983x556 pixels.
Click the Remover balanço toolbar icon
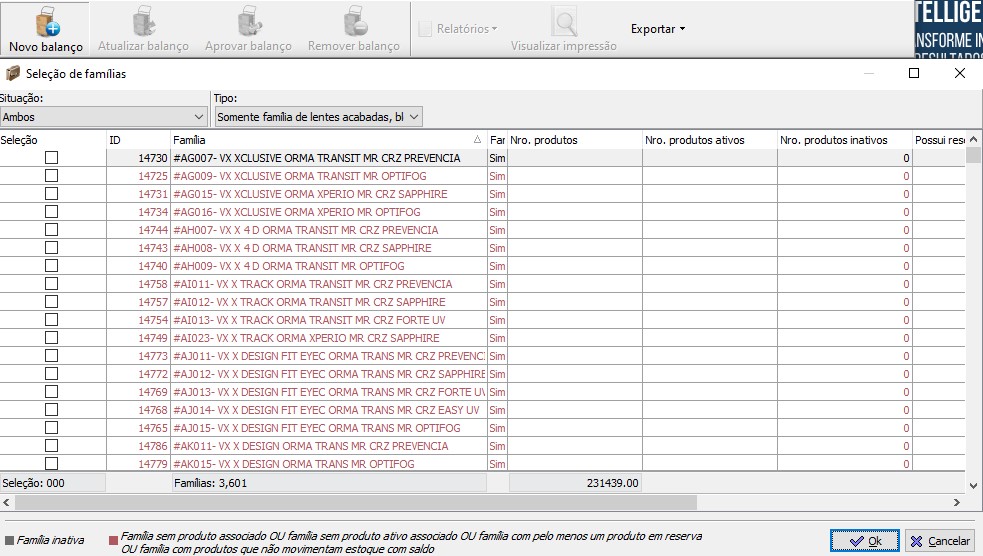355,21
